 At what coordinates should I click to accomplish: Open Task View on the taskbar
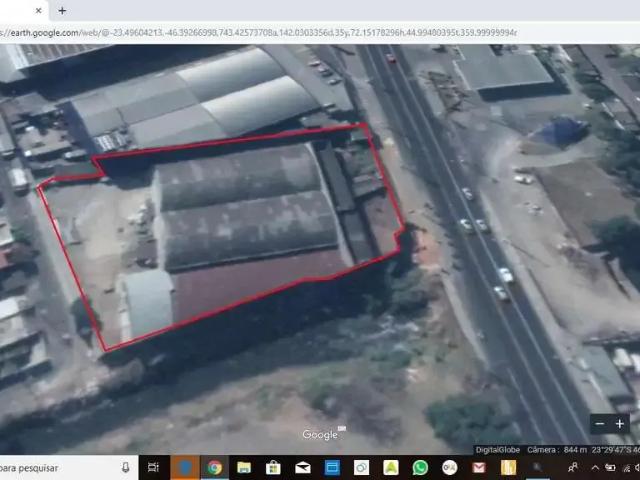click(x=154, y=467)
